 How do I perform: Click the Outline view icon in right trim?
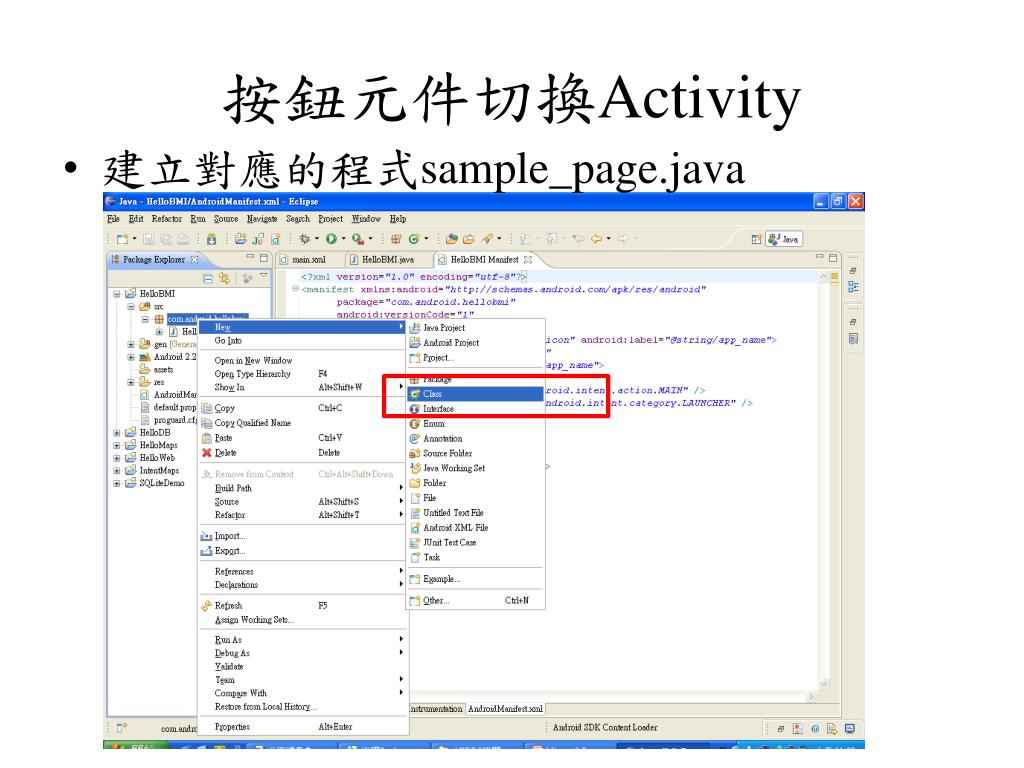pos(853,287)
